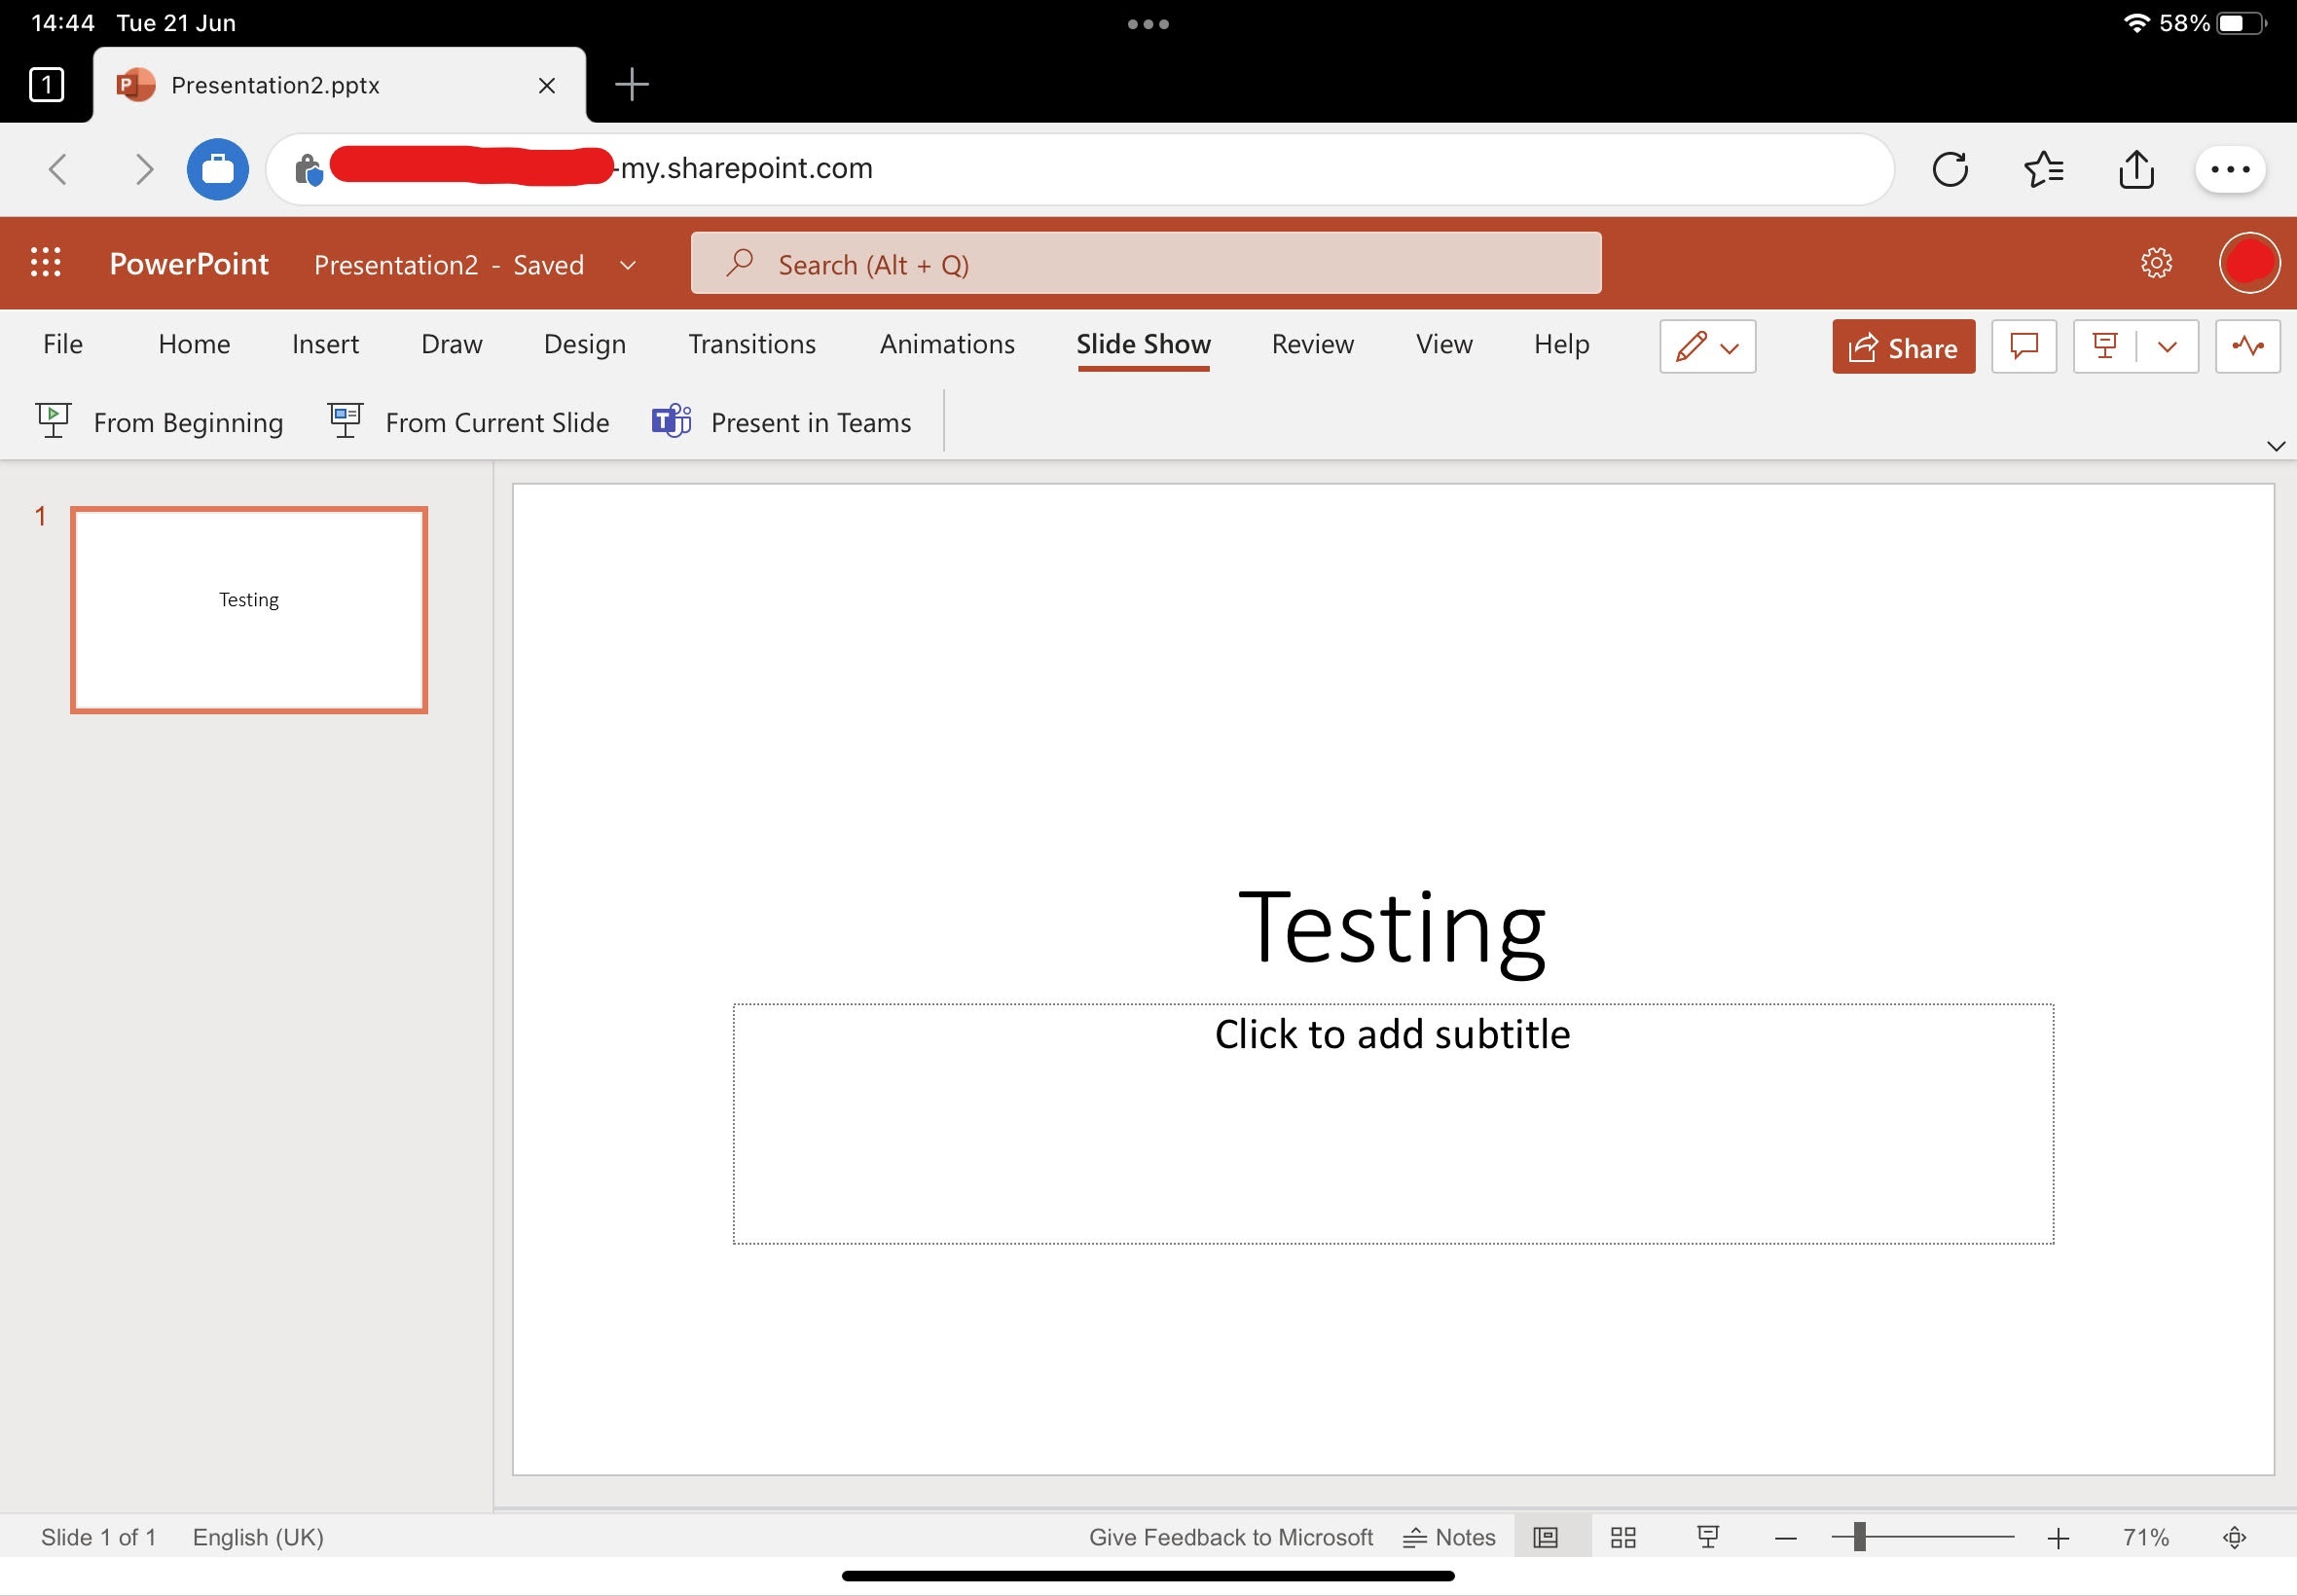
Task: Expand the Present options dropdown arrow
Action: pyautogui.click(x=2167, y=347)
